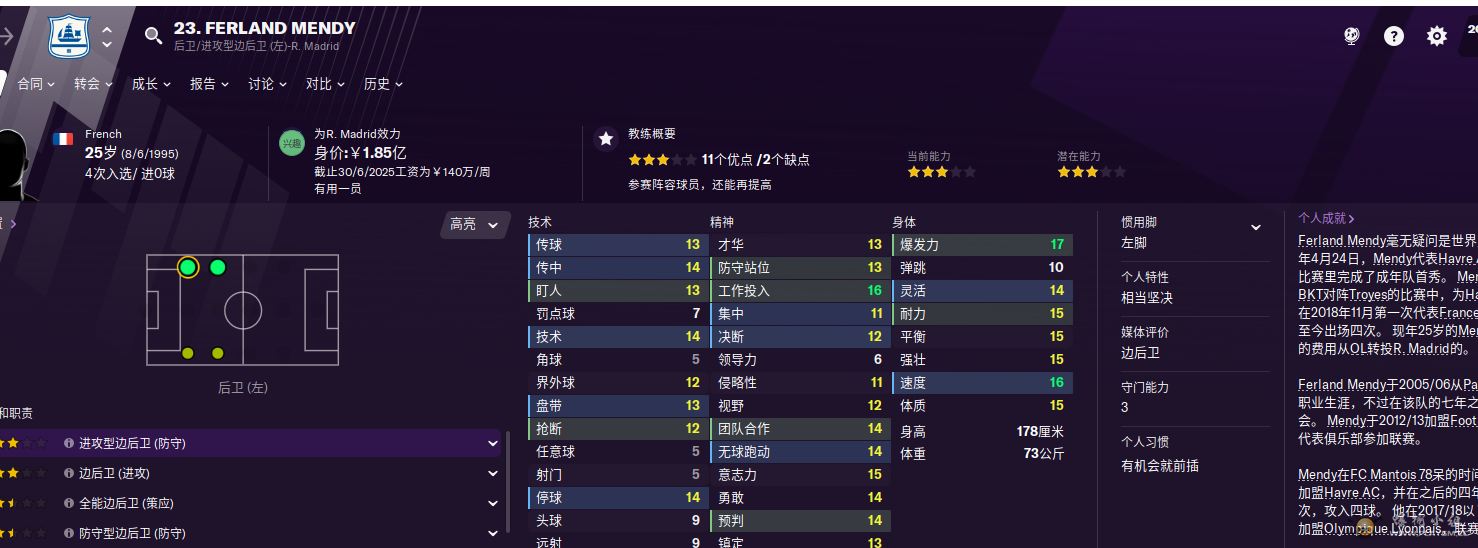Click the 后卫 (左) position label

tap(243, 388)
